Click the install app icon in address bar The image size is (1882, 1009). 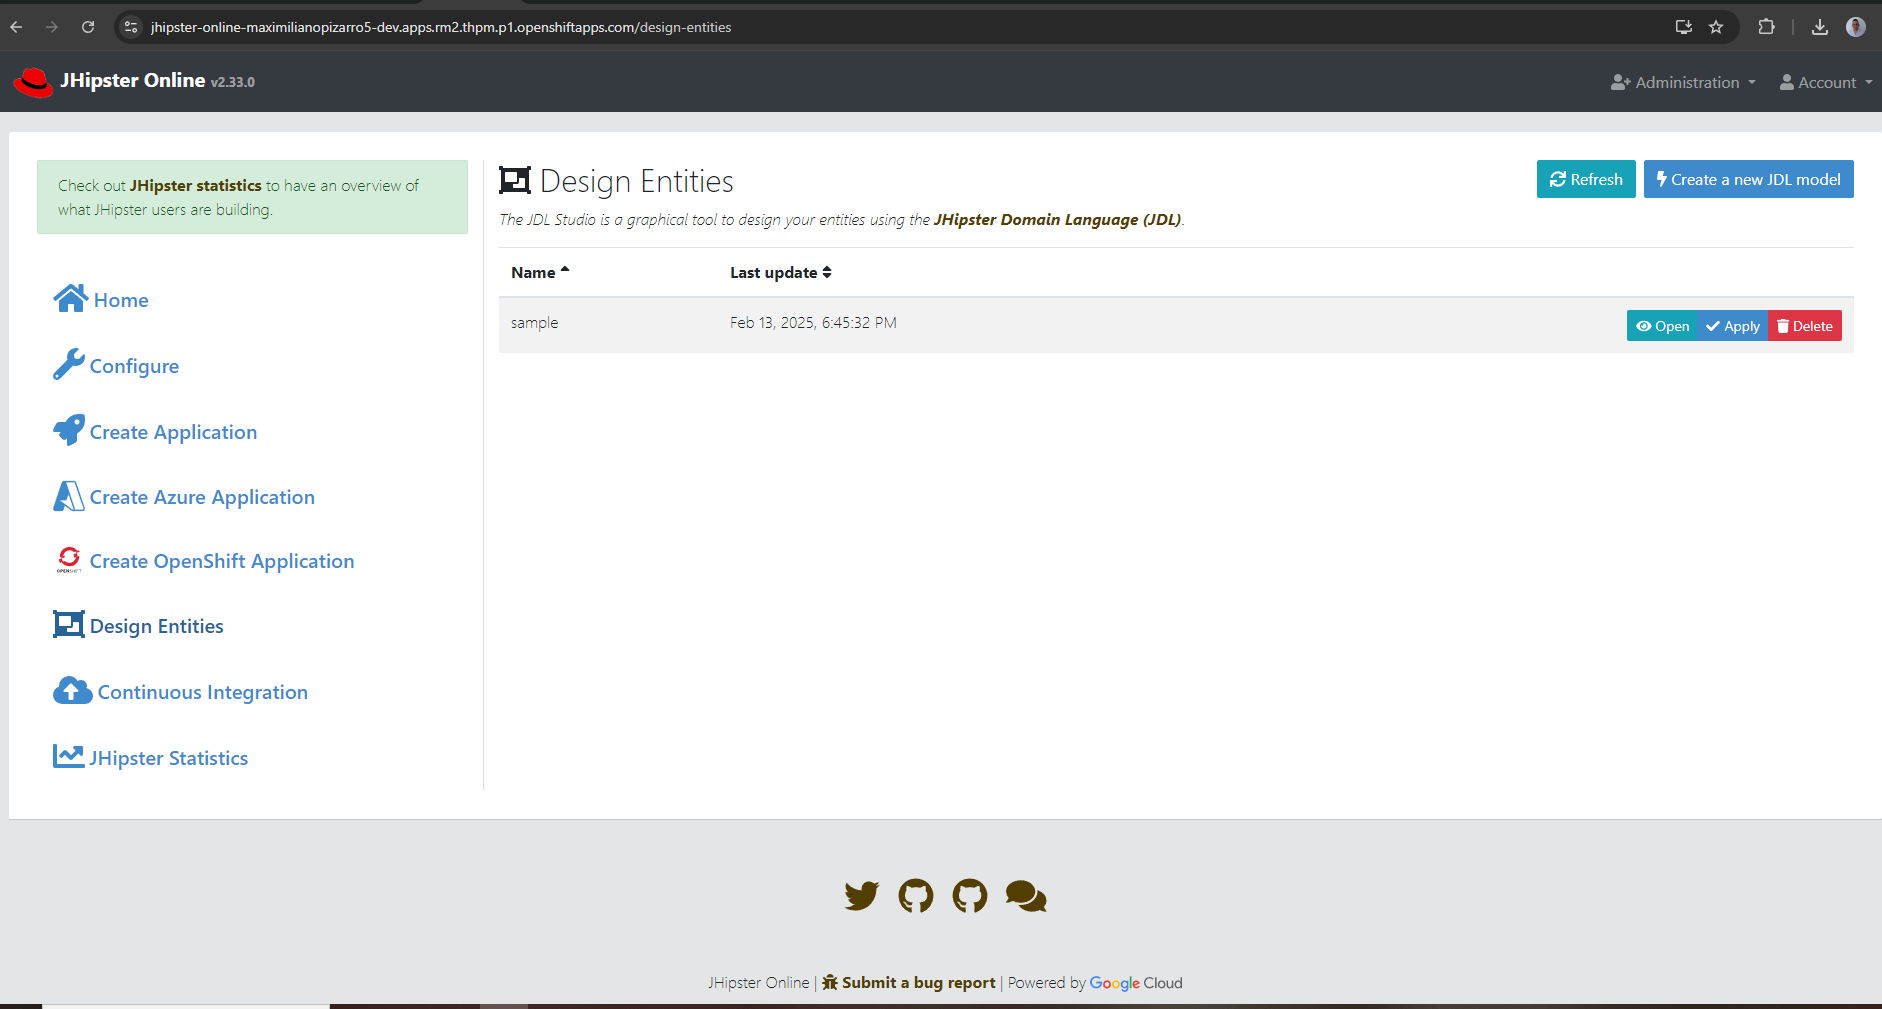[x=1684, y=27]
